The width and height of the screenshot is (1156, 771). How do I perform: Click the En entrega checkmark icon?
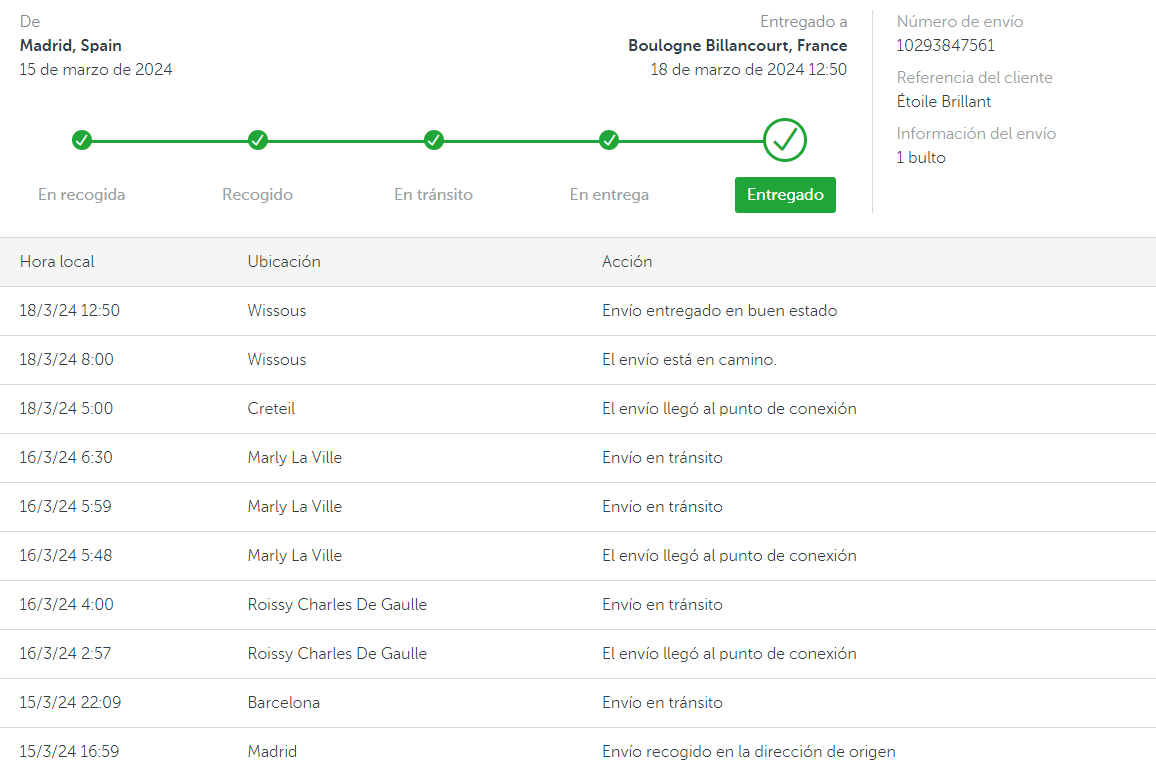click(609, 140)
